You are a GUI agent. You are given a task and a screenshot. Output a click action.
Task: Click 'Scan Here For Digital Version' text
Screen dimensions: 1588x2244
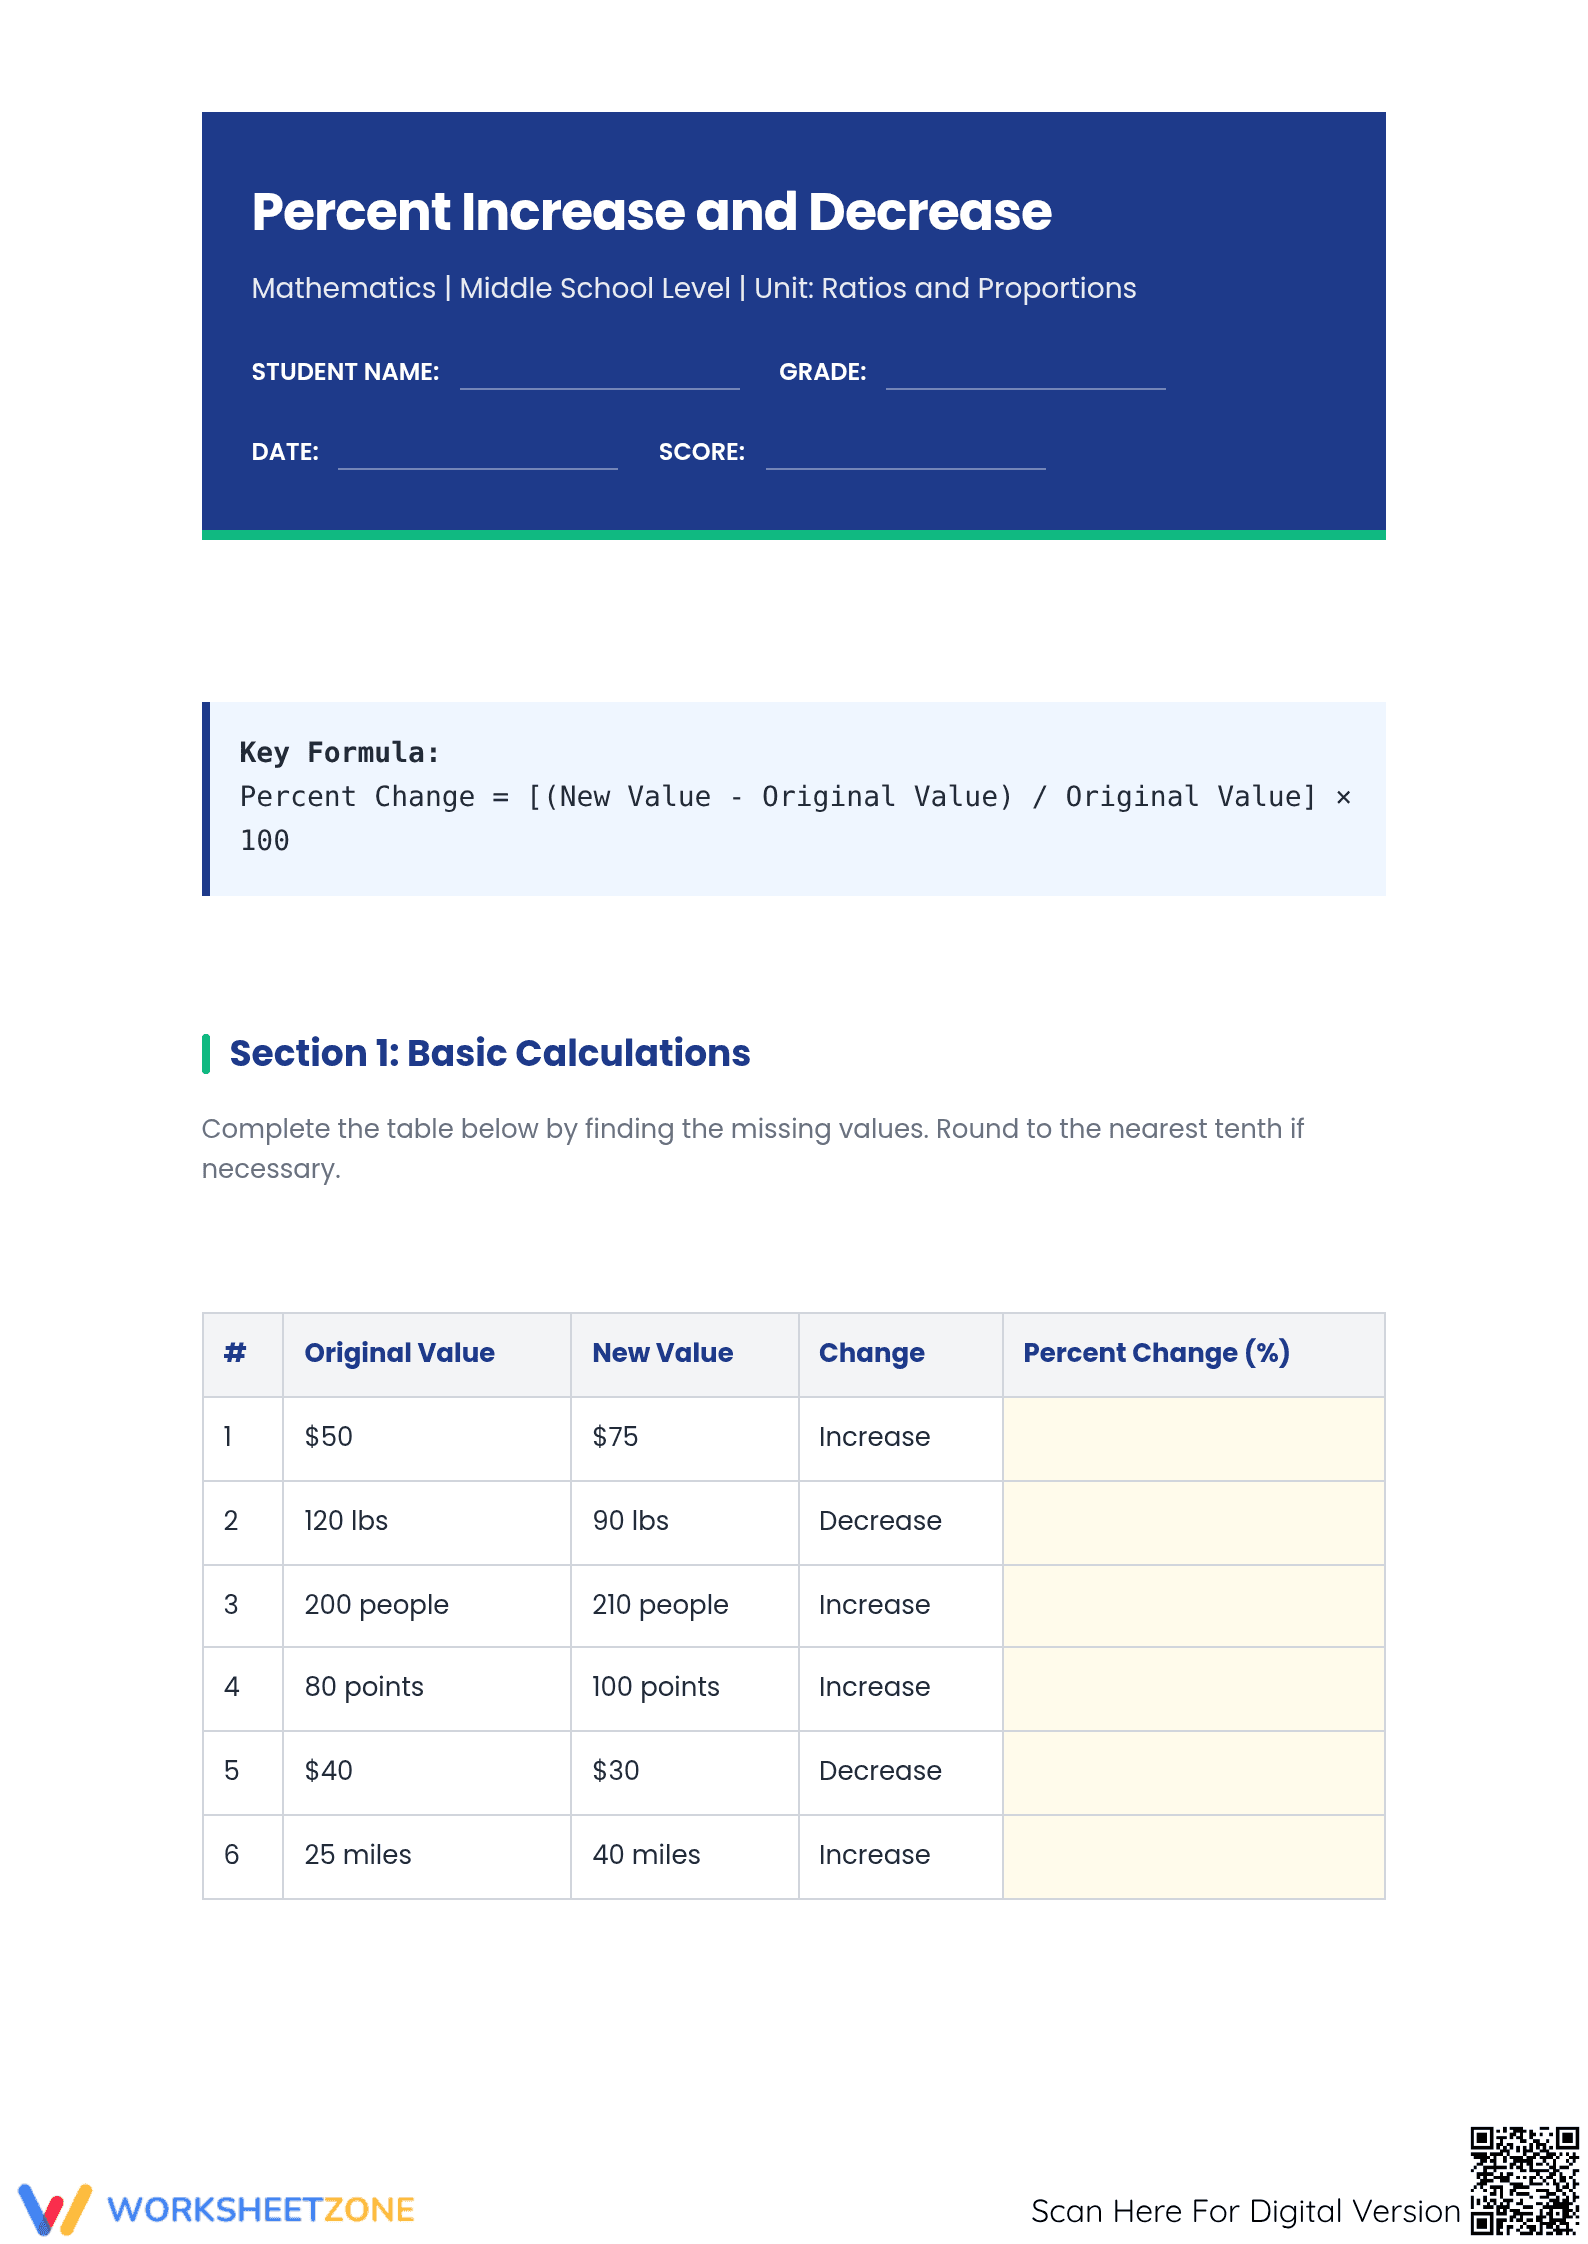1246,2211
